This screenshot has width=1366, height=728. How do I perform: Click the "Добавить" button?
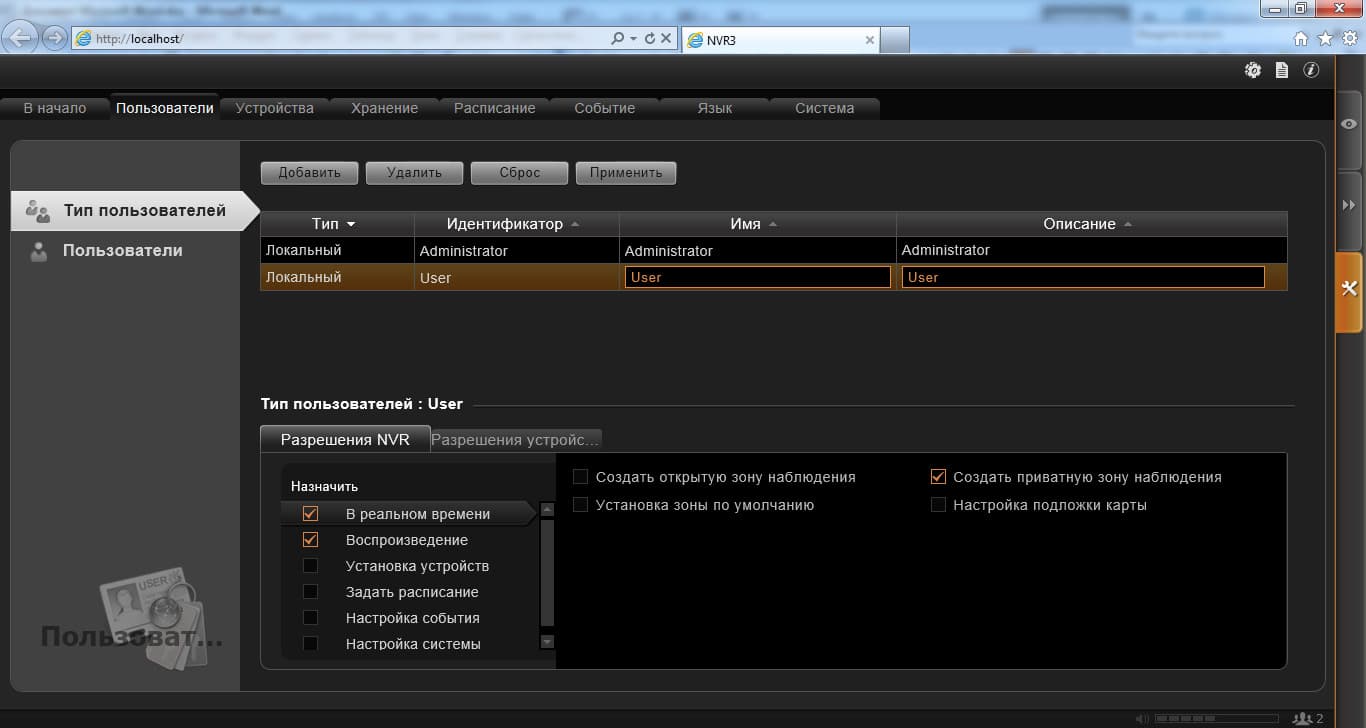[x=310, y=173]
